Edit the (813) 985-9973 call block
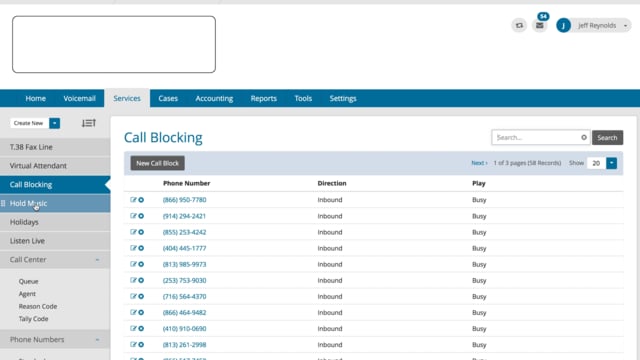The height and width of the screenshot is (360, 640). pos(133,264)
